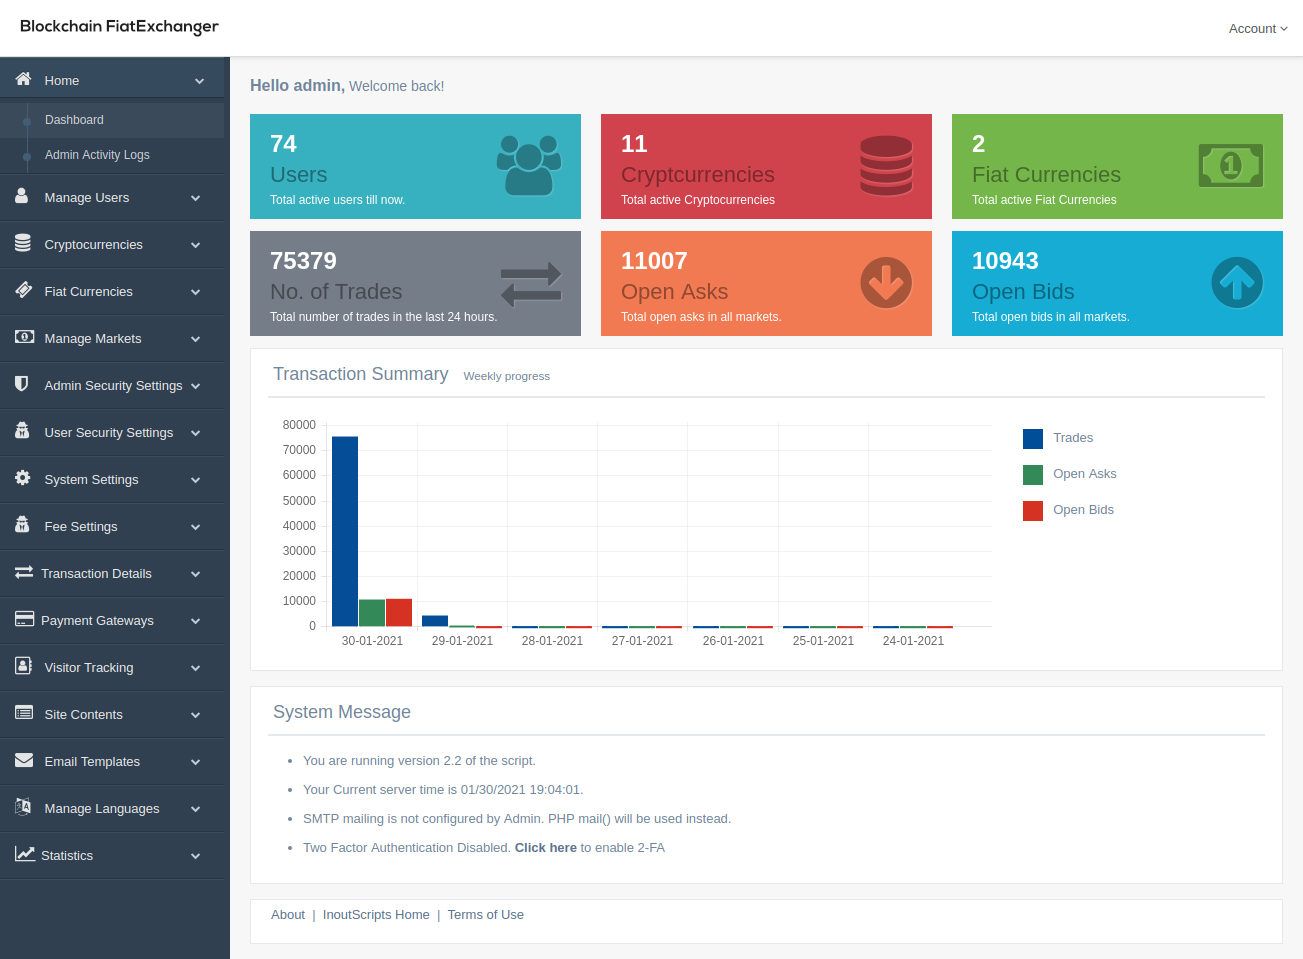
Task: Click the Statistics chart icon
Action: coord(23,855)
